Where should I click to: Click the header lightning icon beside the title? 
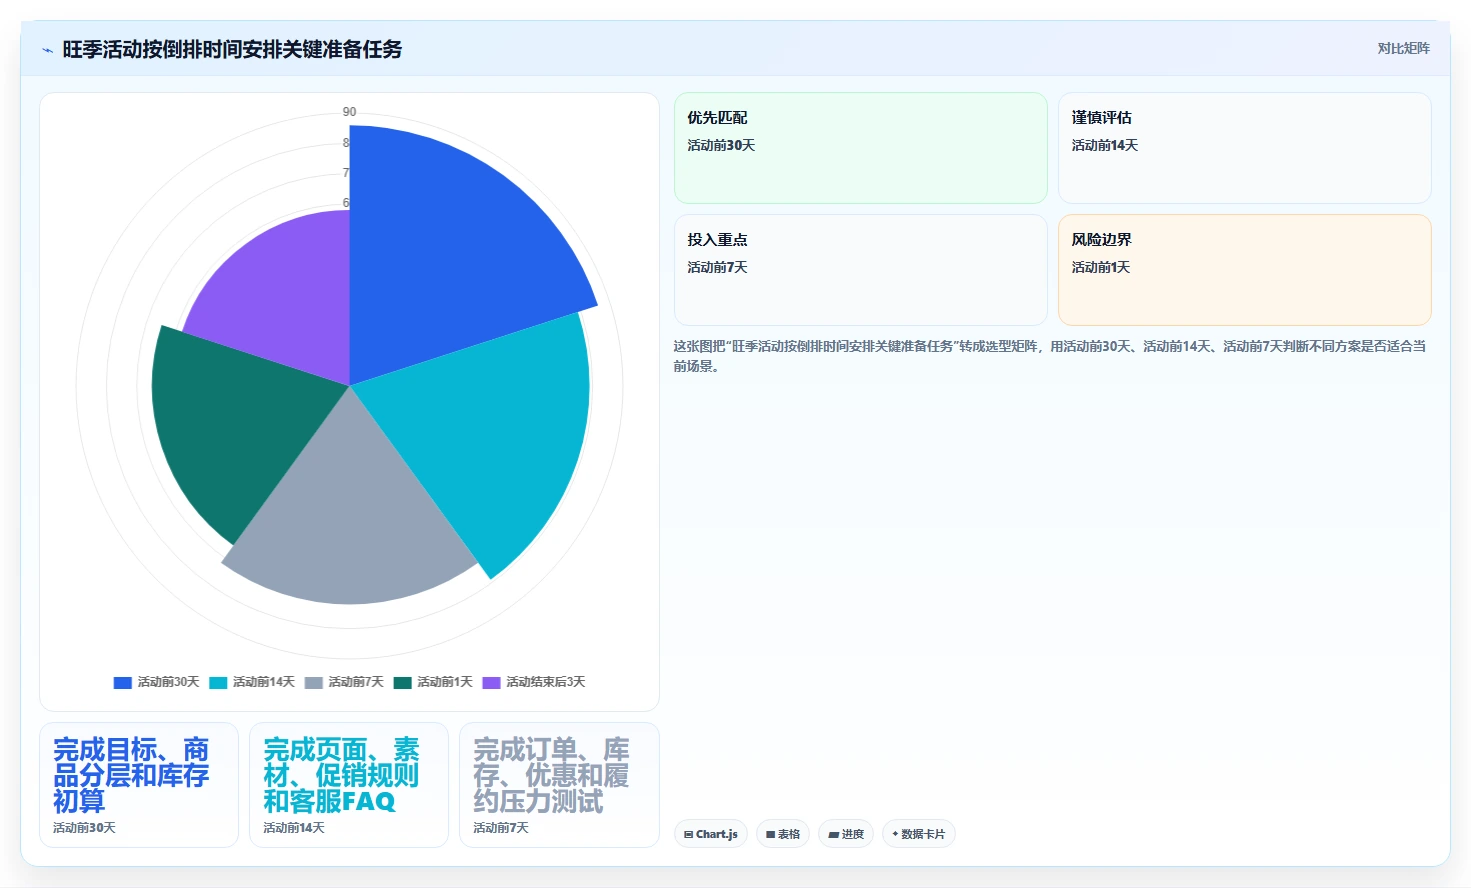click(47, 50)
